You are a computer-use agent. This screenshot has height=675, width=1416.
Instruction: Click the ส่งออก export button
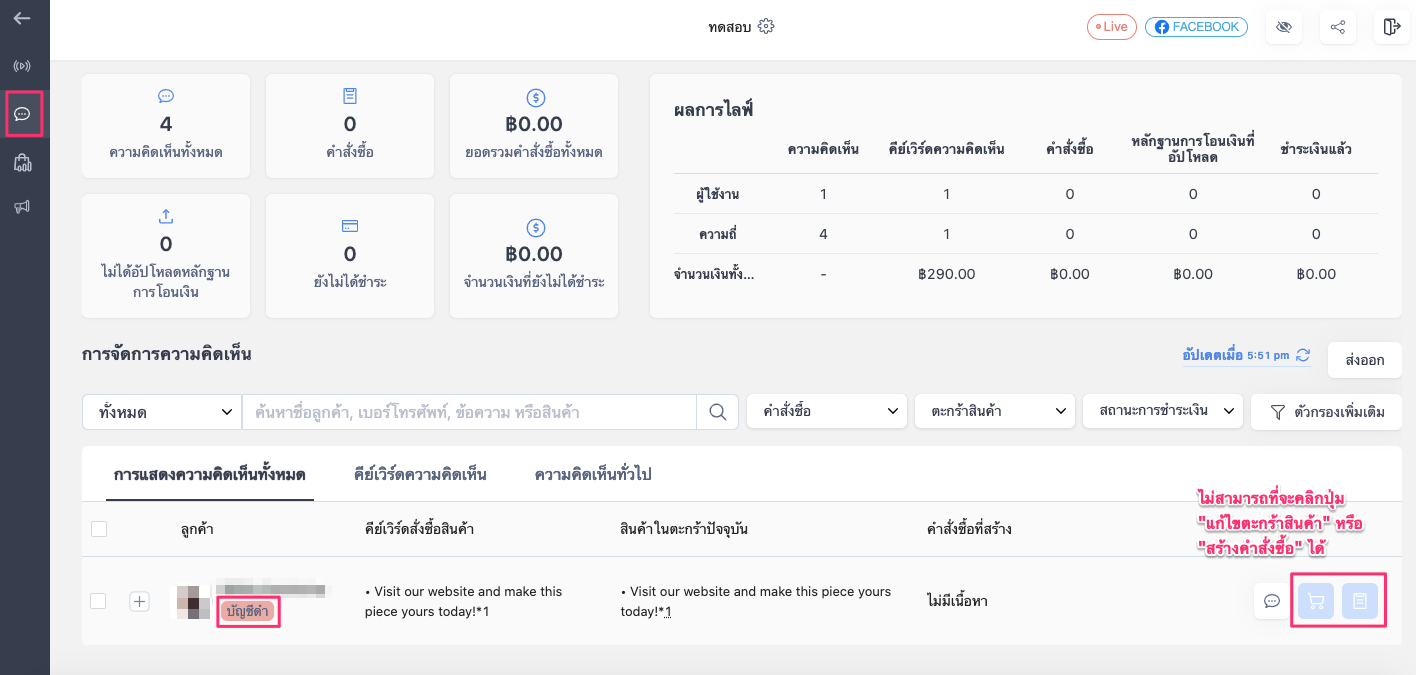pos(1365,360)
